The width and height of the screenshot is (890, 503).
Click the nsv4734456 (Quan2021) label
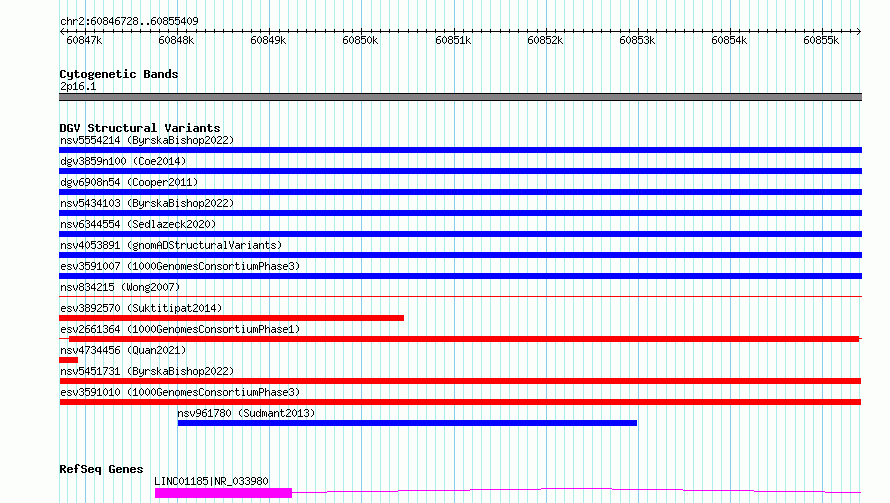point(123,350)
